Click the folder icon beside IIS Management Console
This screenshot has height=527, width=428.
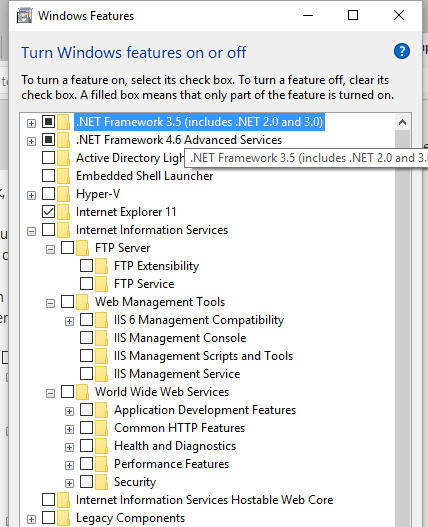[x=101, y=338]
